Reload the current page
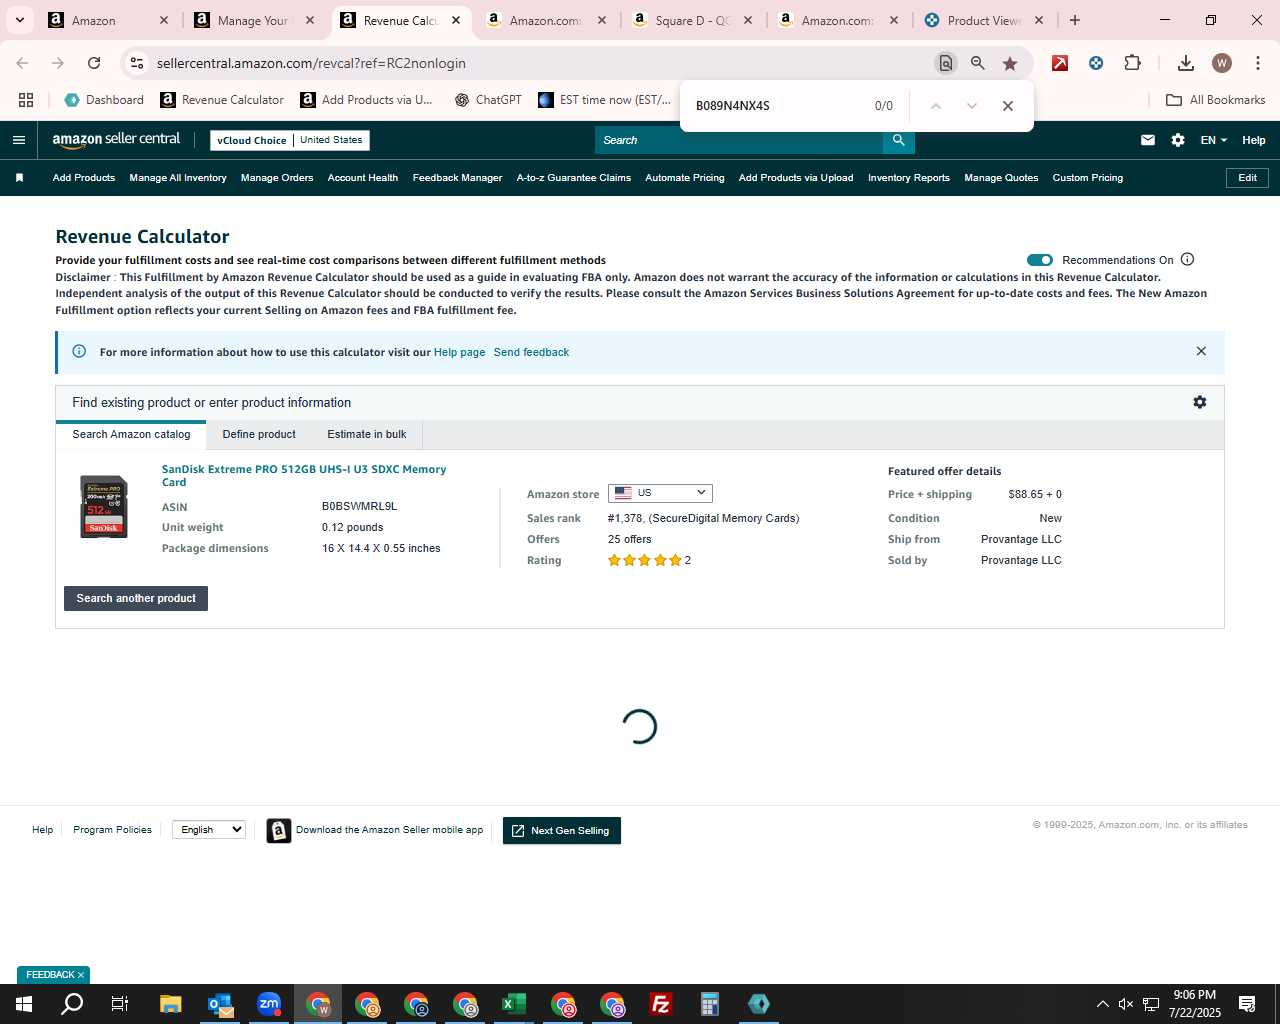Viewport: 1280px width, 1024px height. [94, 63]
